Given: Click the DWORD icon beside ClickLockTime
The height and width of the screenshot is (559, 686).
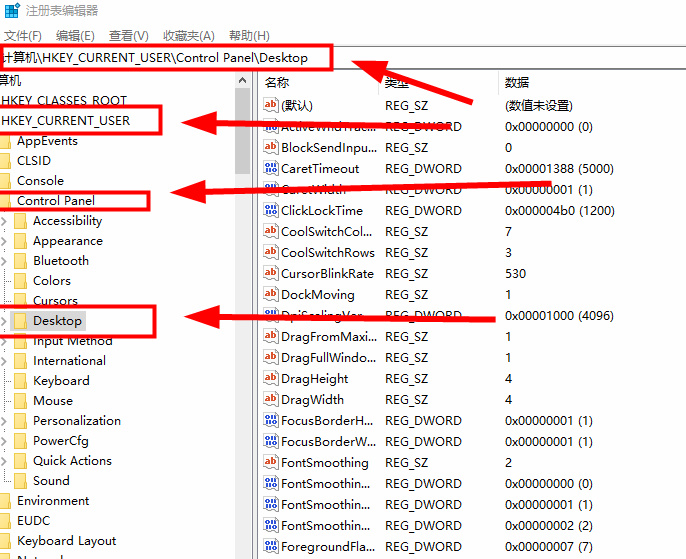Looking at the screenshot, I should (x=270, y=211).
